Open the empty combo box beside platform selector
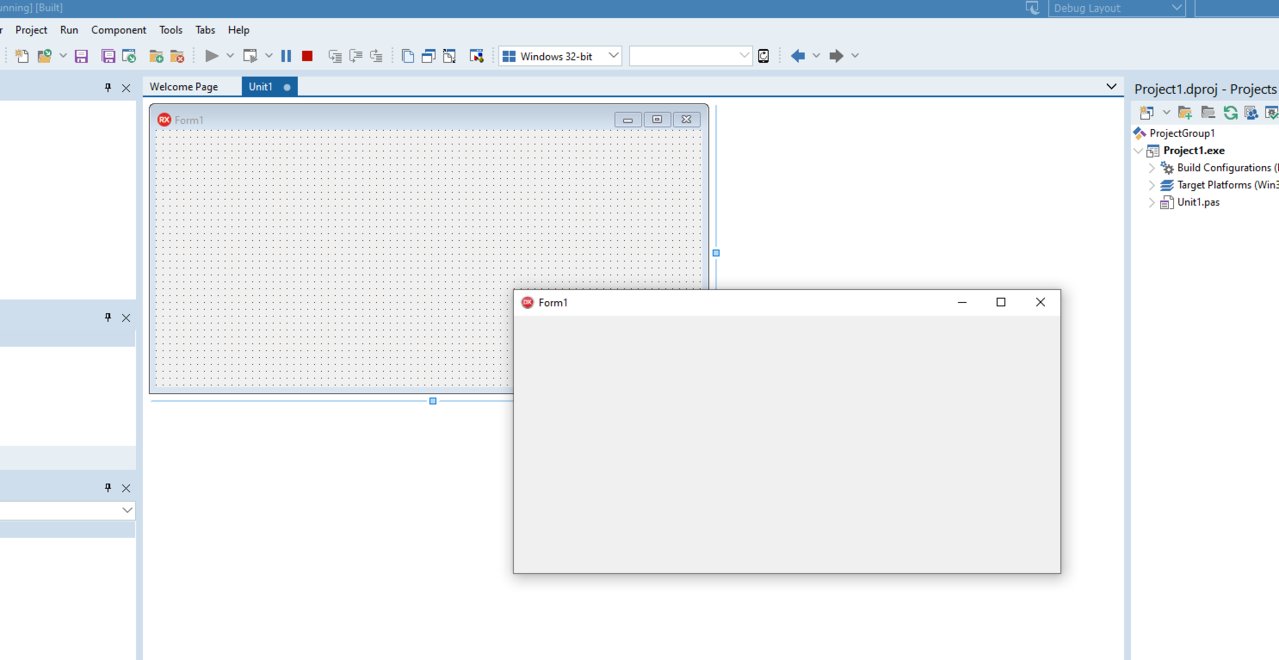 click(690, 56)
